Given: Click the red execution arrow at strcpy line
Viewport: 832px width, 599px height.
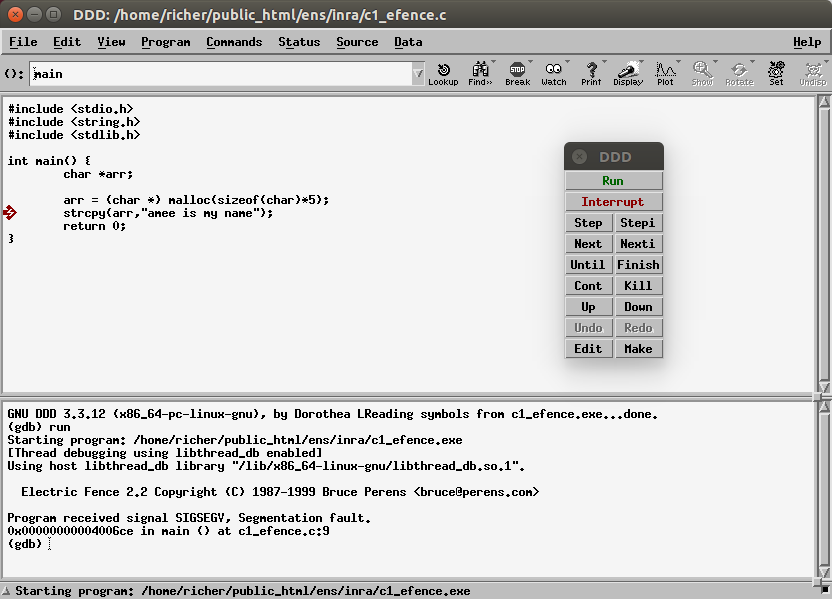Looking at the screenshot, I should [x=10, y=212].
